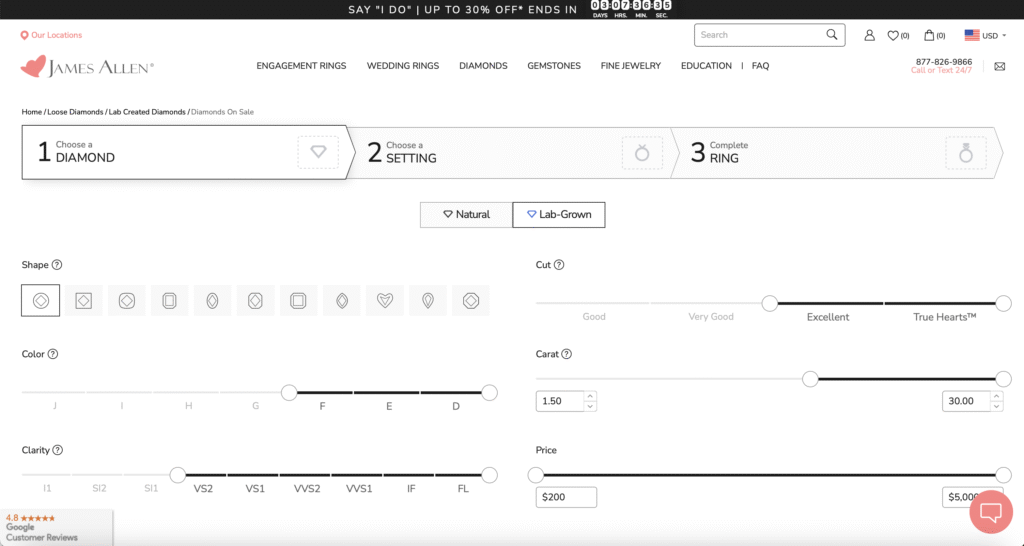
Task: Open the live chat bubble
Action: coord(990,512)
